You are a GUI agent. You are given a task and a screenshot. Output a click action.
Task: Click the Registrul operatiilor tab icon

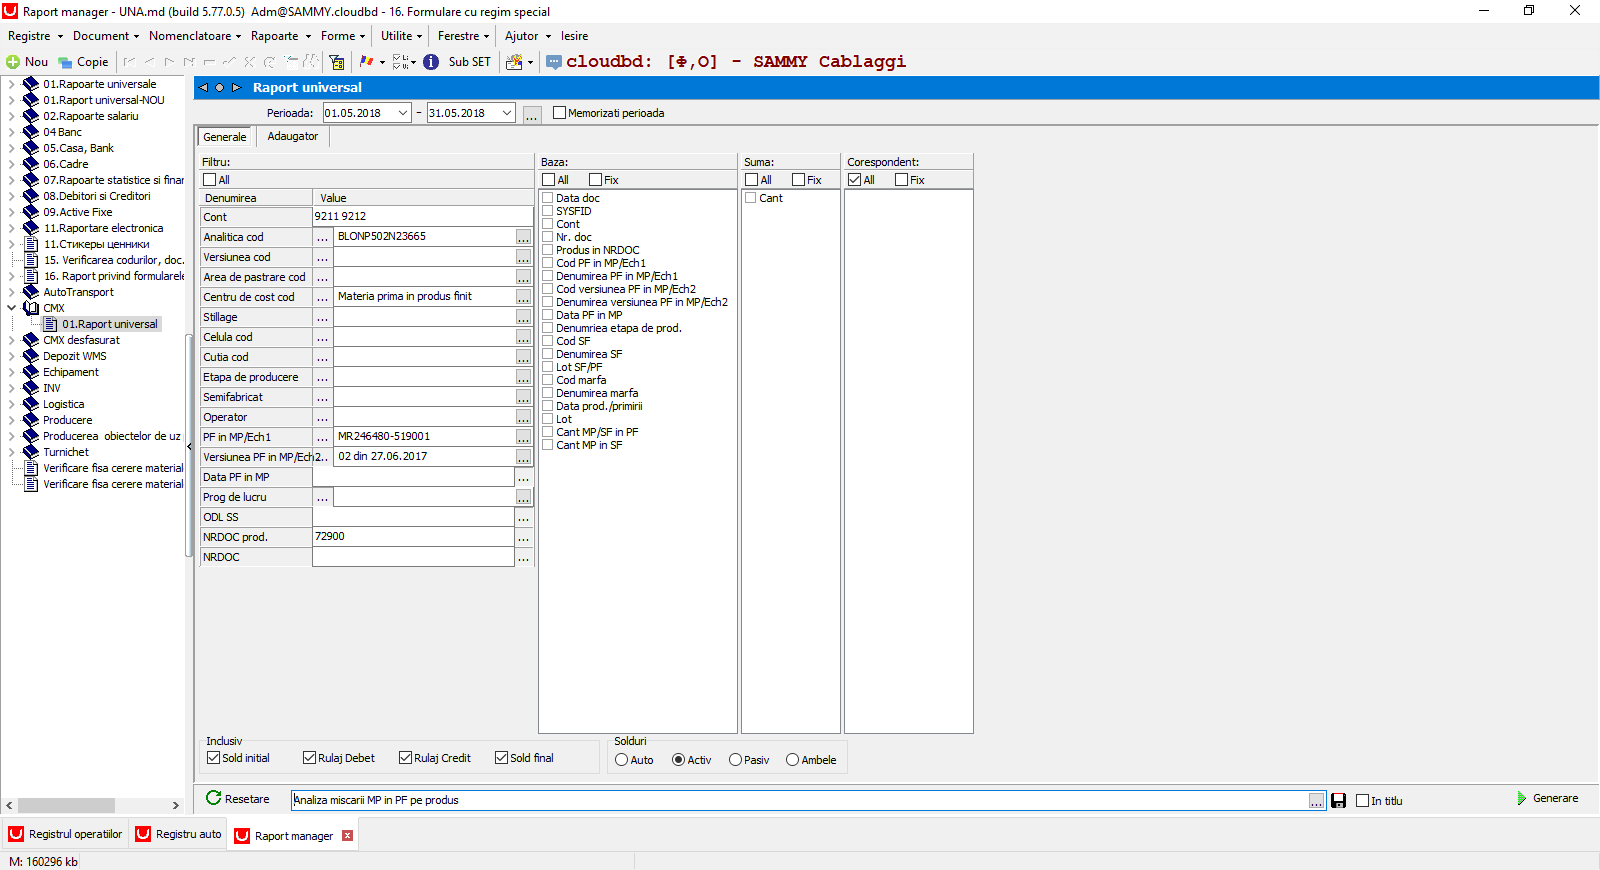(x=16, y=834)
